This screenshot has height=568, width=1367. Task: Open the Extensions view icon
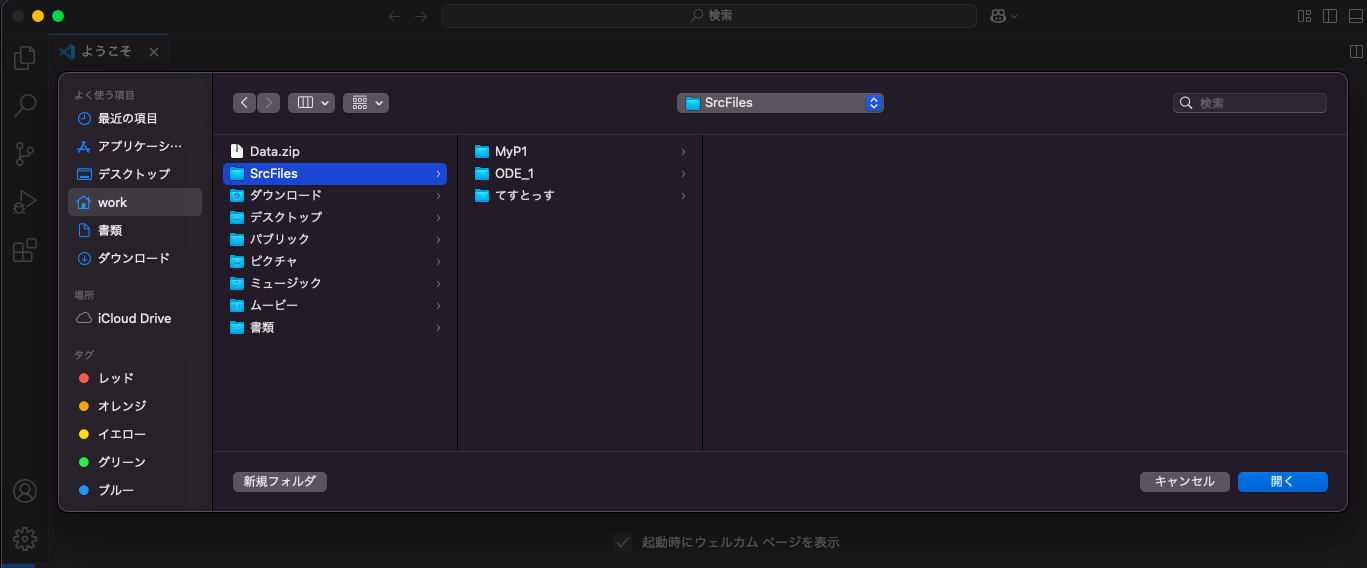point(25,250)
